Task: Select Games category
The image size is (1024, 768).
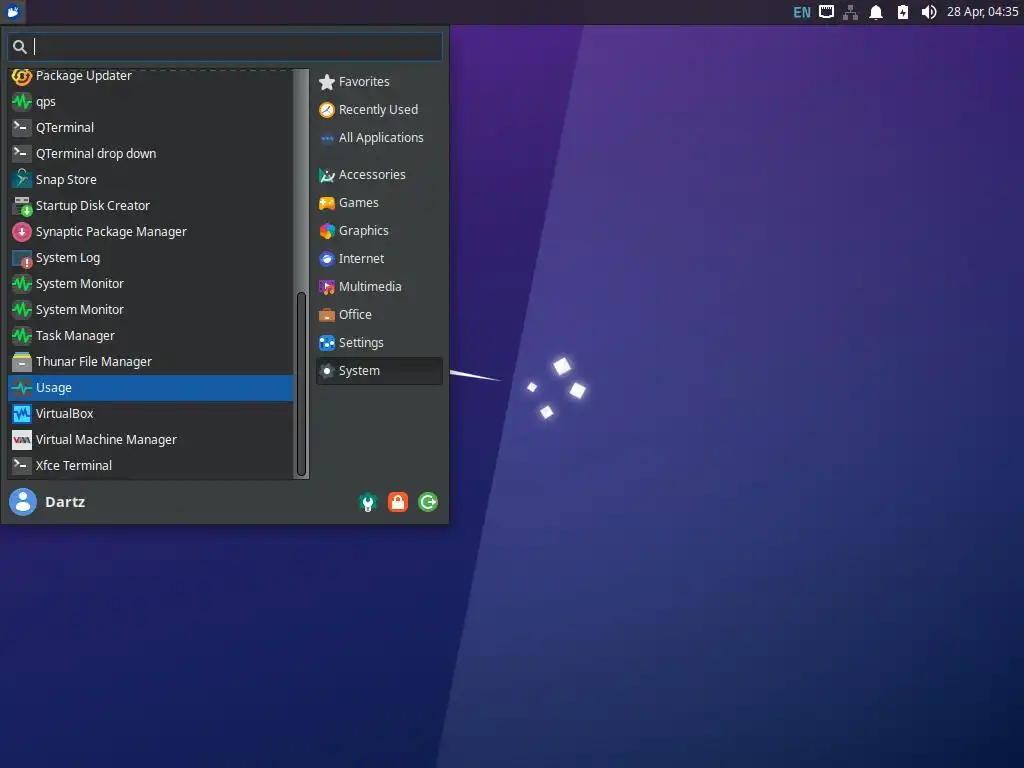Action: pyautogui.click(x=379, y=203)
